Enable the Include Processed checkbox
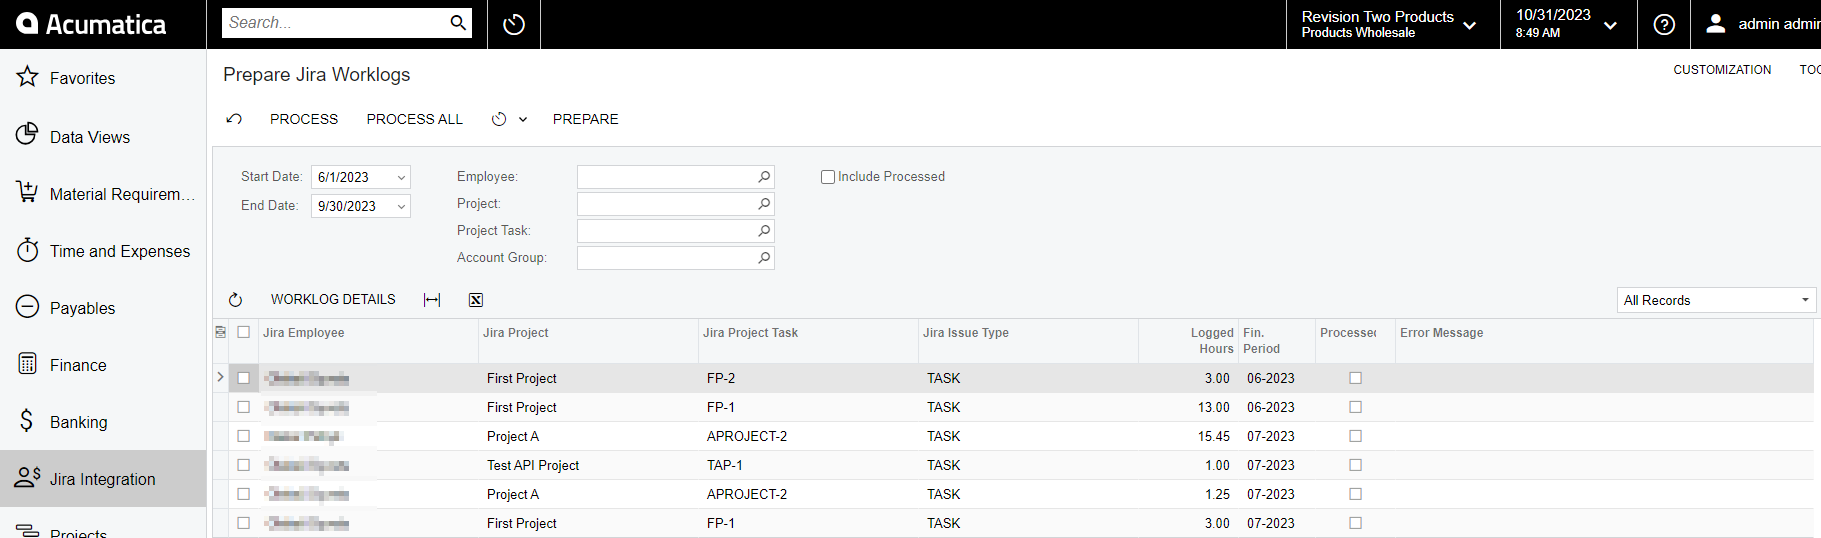The width and height of the screenshot is (1821, 538). click(828, 177)
